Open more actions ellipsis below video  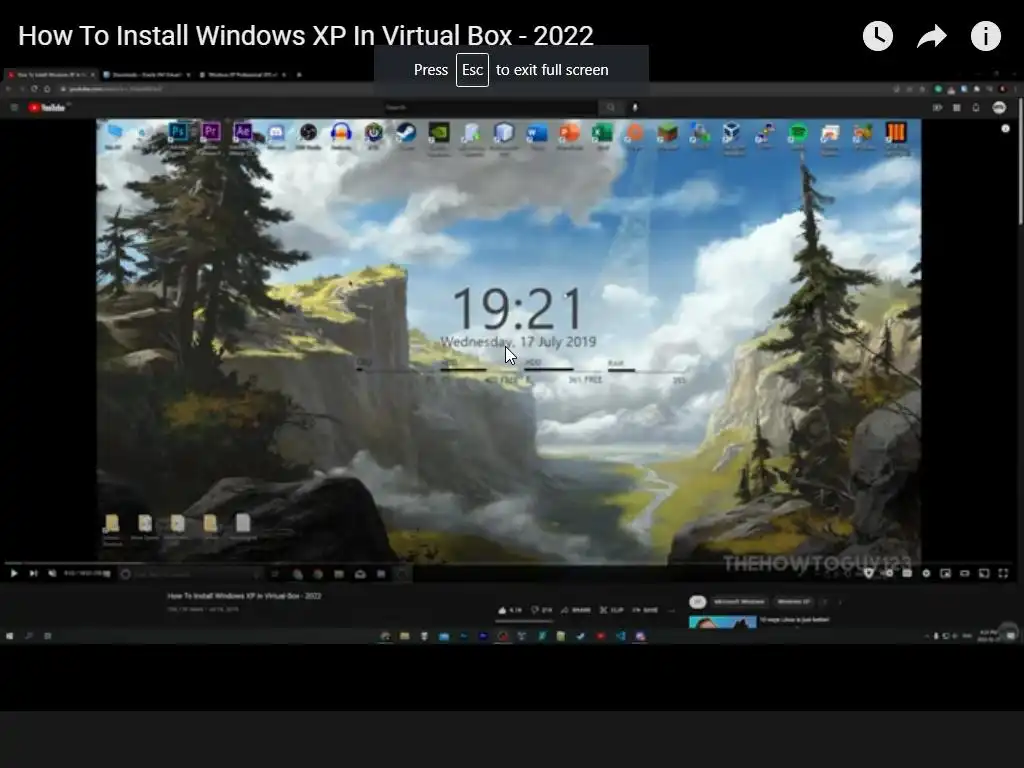(671, 610)
